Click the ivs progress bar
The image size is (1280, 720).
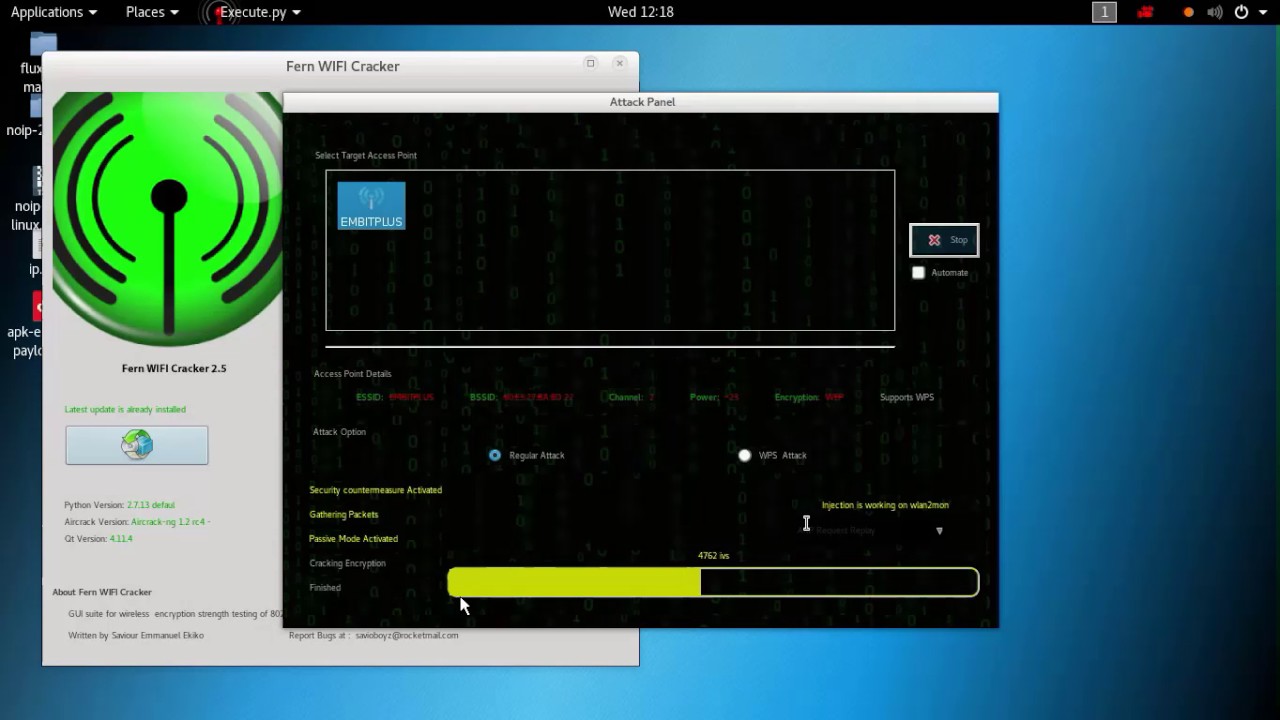tap(713, 582)
